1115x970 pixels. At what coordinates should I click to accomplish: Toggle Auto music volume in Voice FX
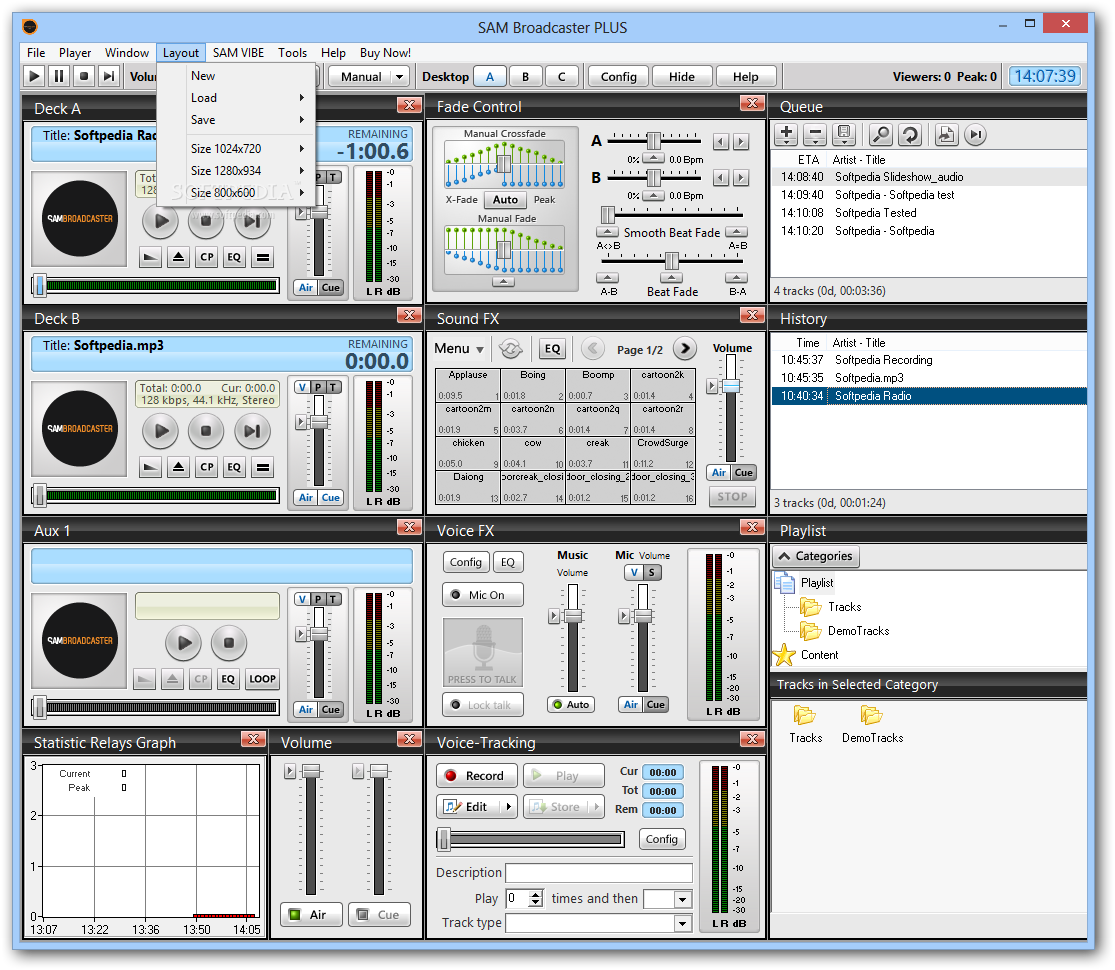click(571, 705)
